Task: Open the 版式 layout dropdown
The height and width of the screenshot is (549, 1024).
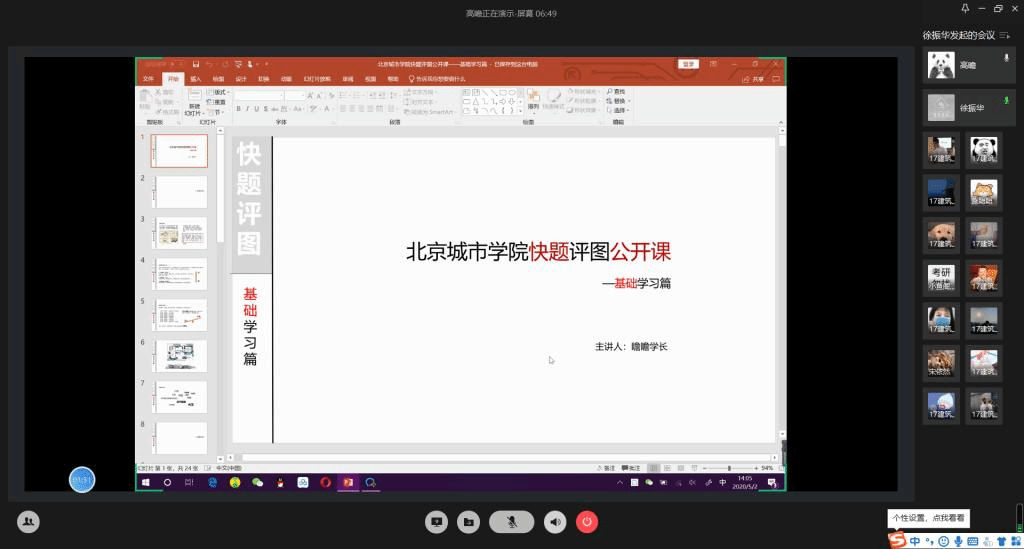Action: (219, 93)
